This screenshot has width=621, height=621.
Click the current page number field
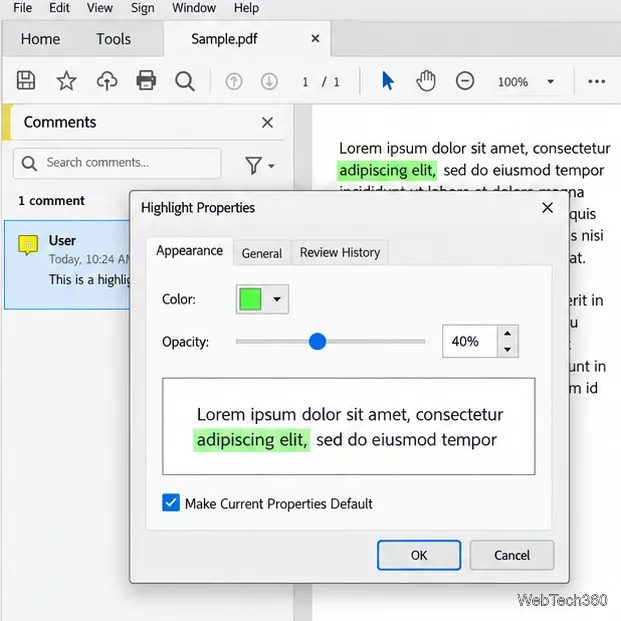coord(305,82)
